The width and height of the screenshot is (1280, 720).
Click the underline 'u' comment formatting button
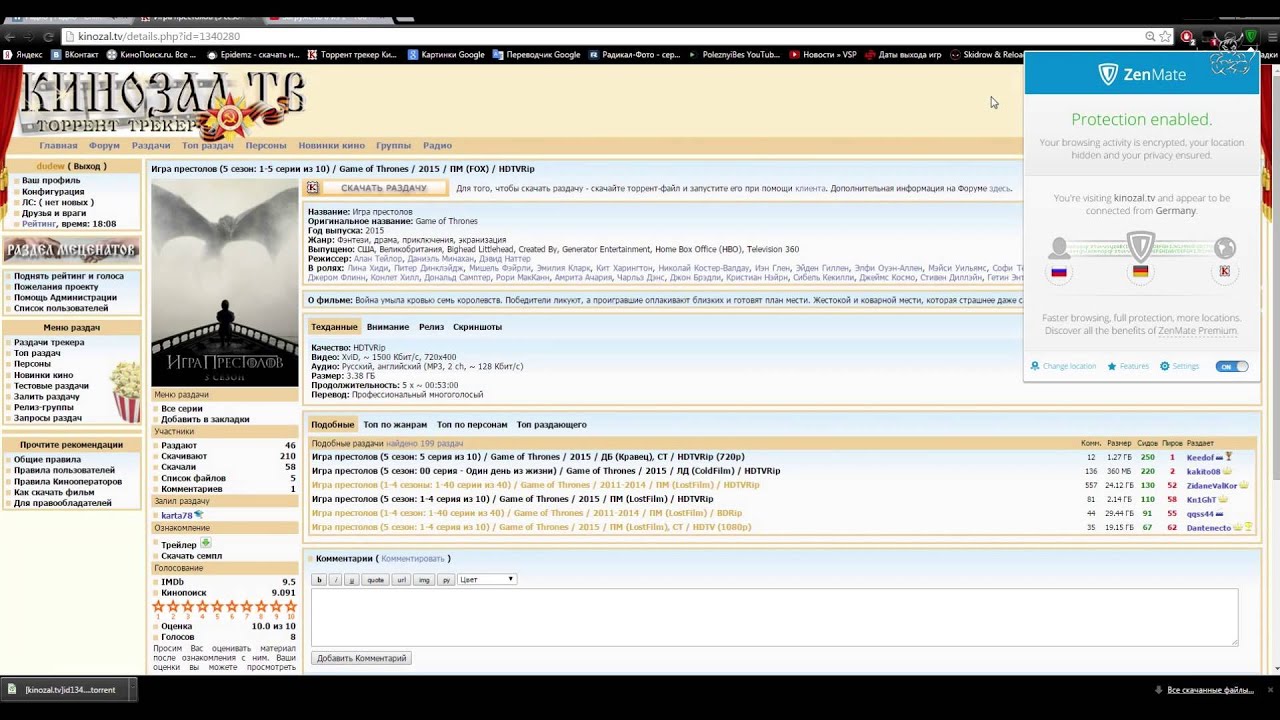pos(351,580)
